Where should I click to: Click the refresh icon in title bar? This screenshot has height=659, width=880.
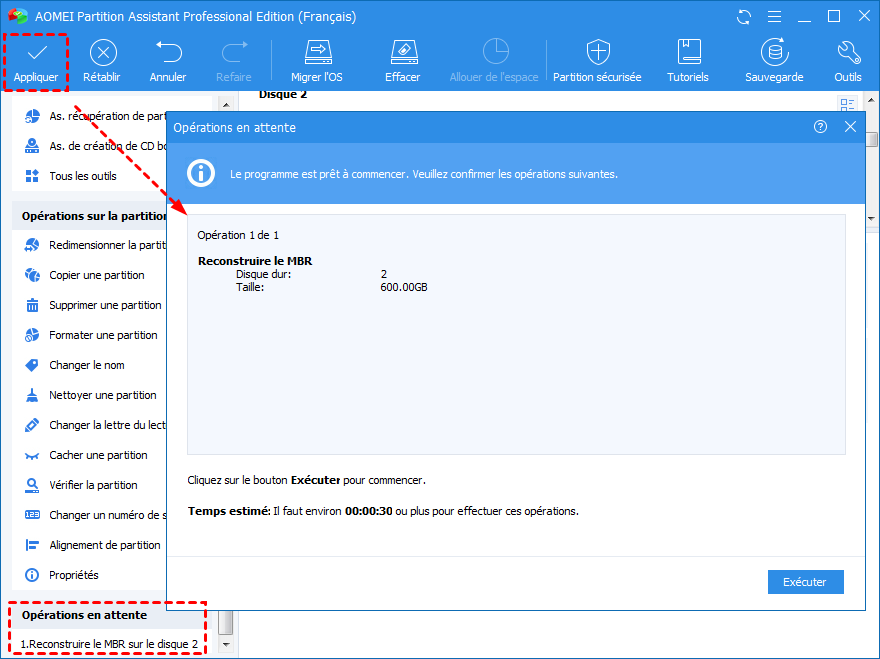744,17
